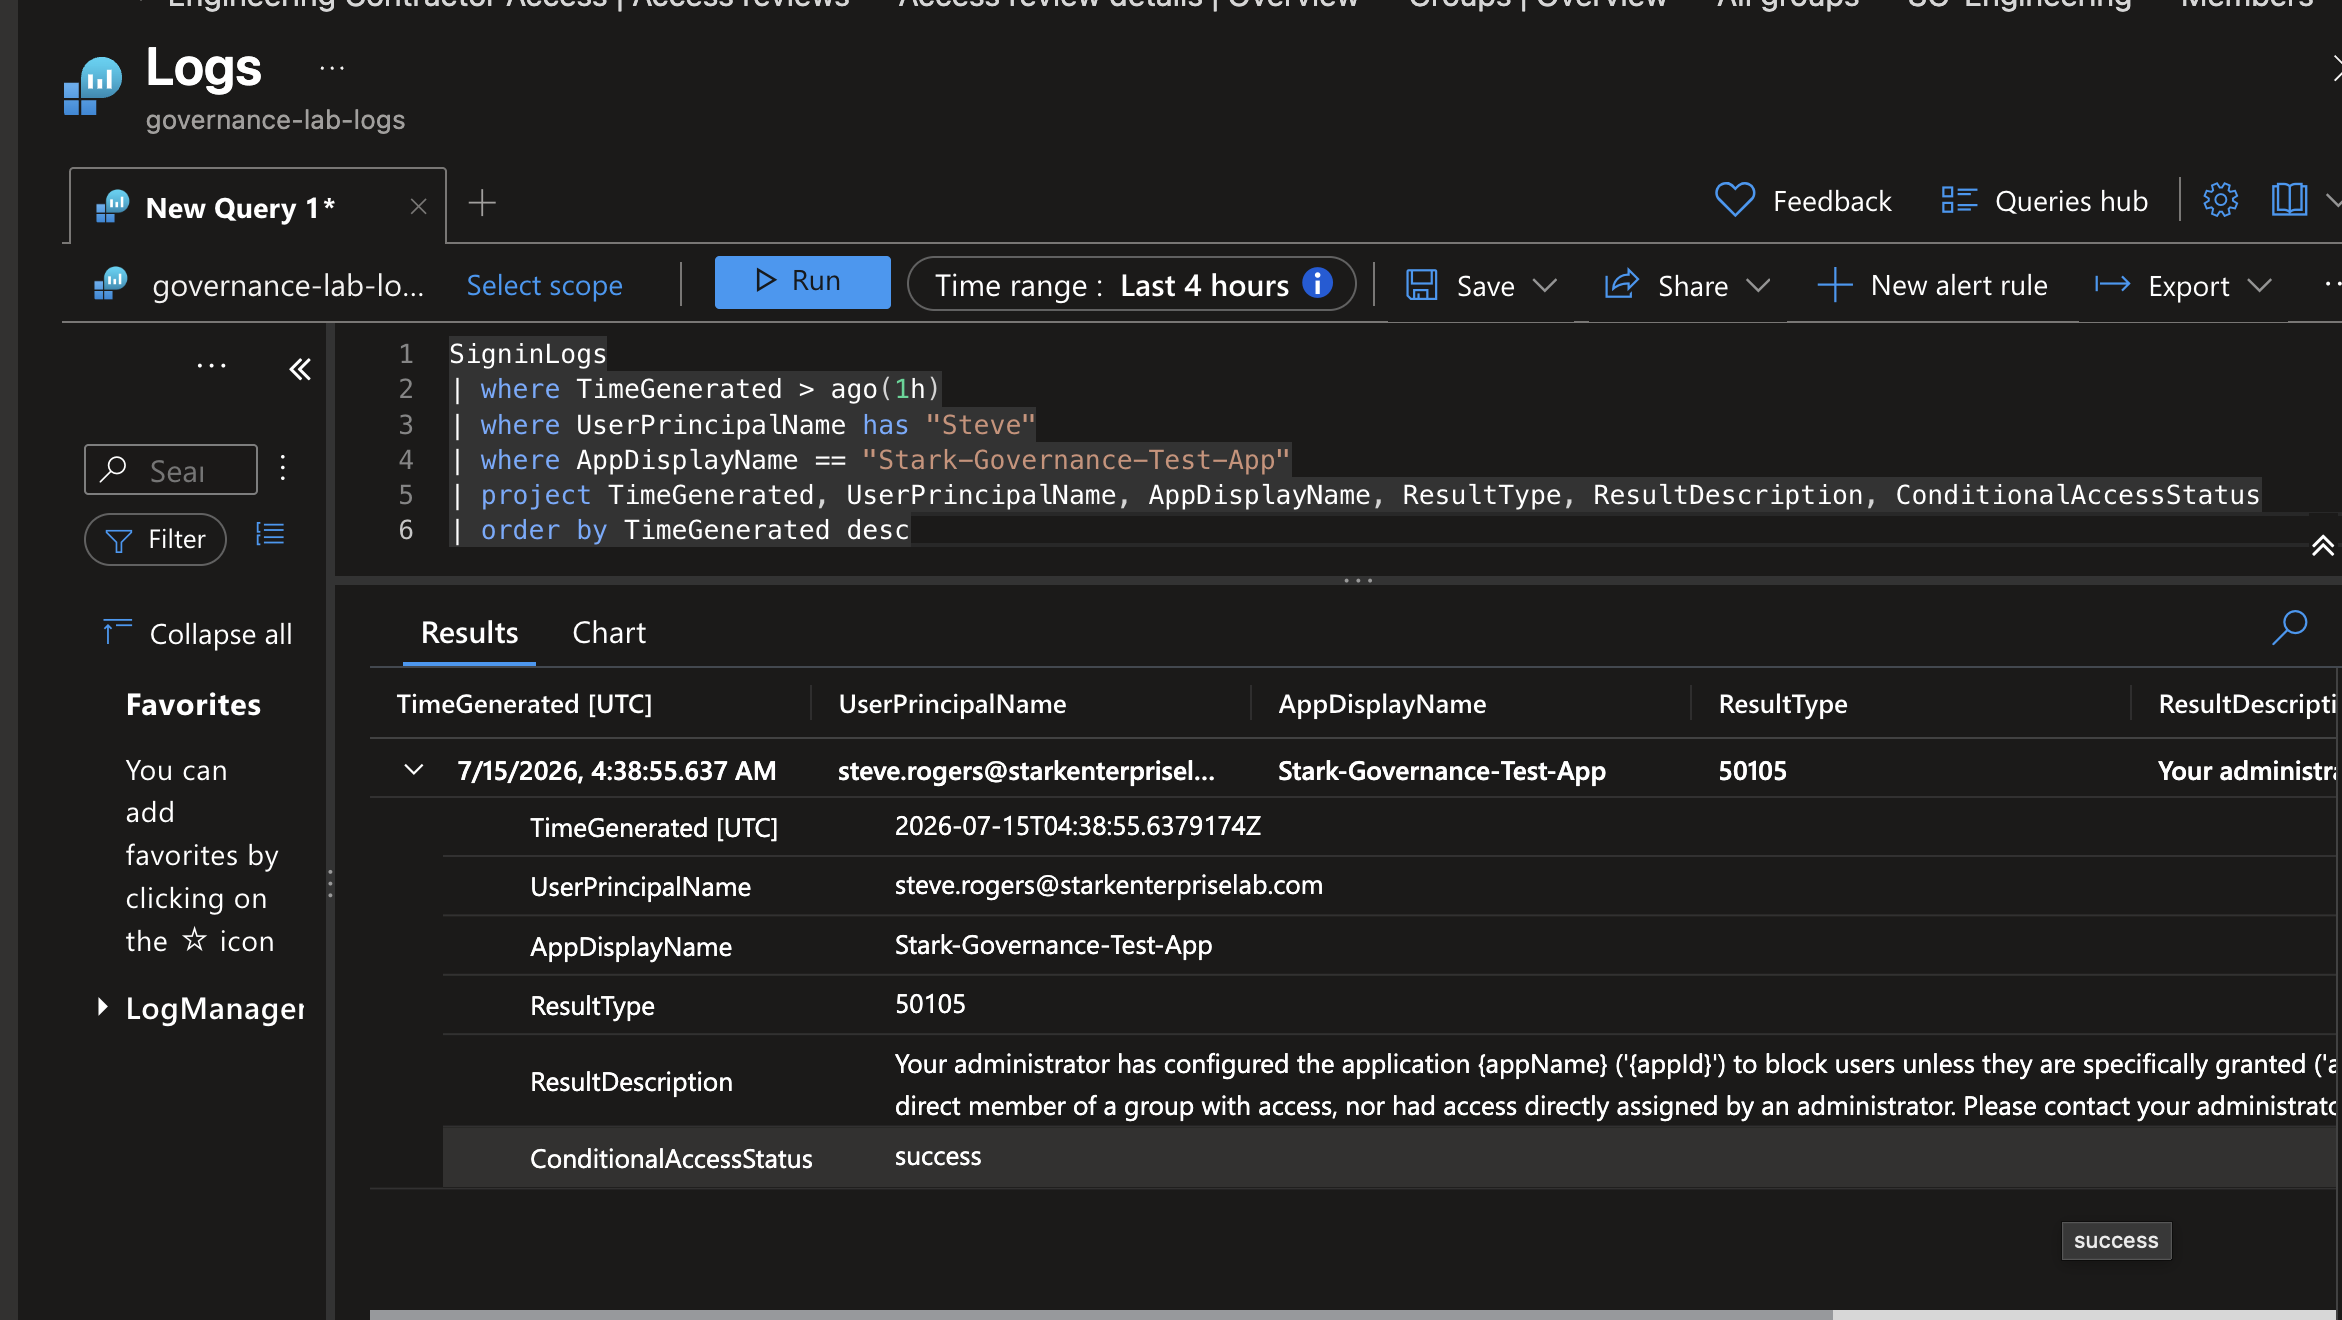Click the query pane resize handle dots
2342x1320 pixels.
1358,580
